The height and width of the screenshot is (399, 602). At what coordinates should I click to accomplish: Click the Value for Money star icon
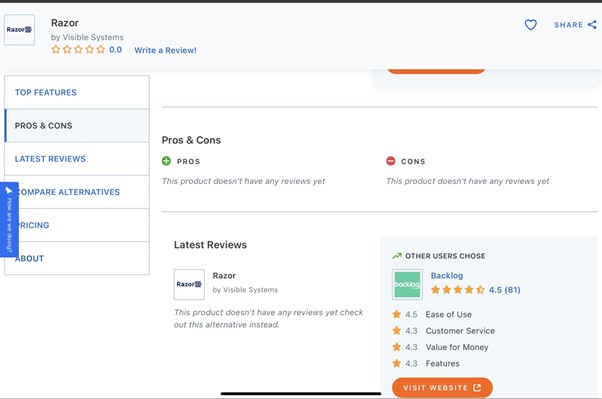pos(397,347)
